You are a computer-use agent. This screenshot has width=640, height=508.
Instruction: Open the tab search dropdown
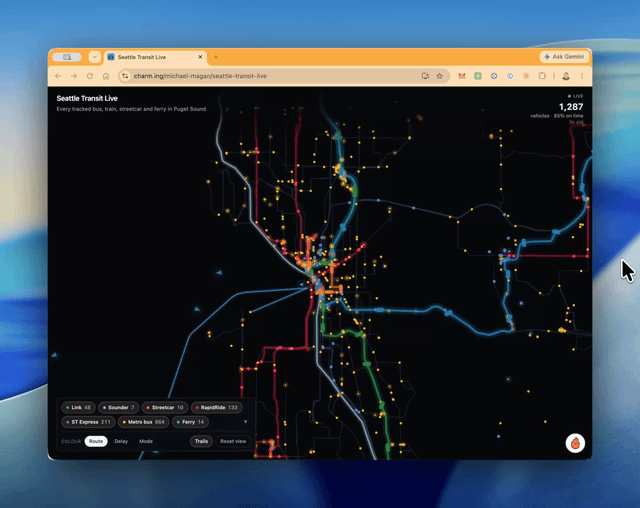[95, 57]
